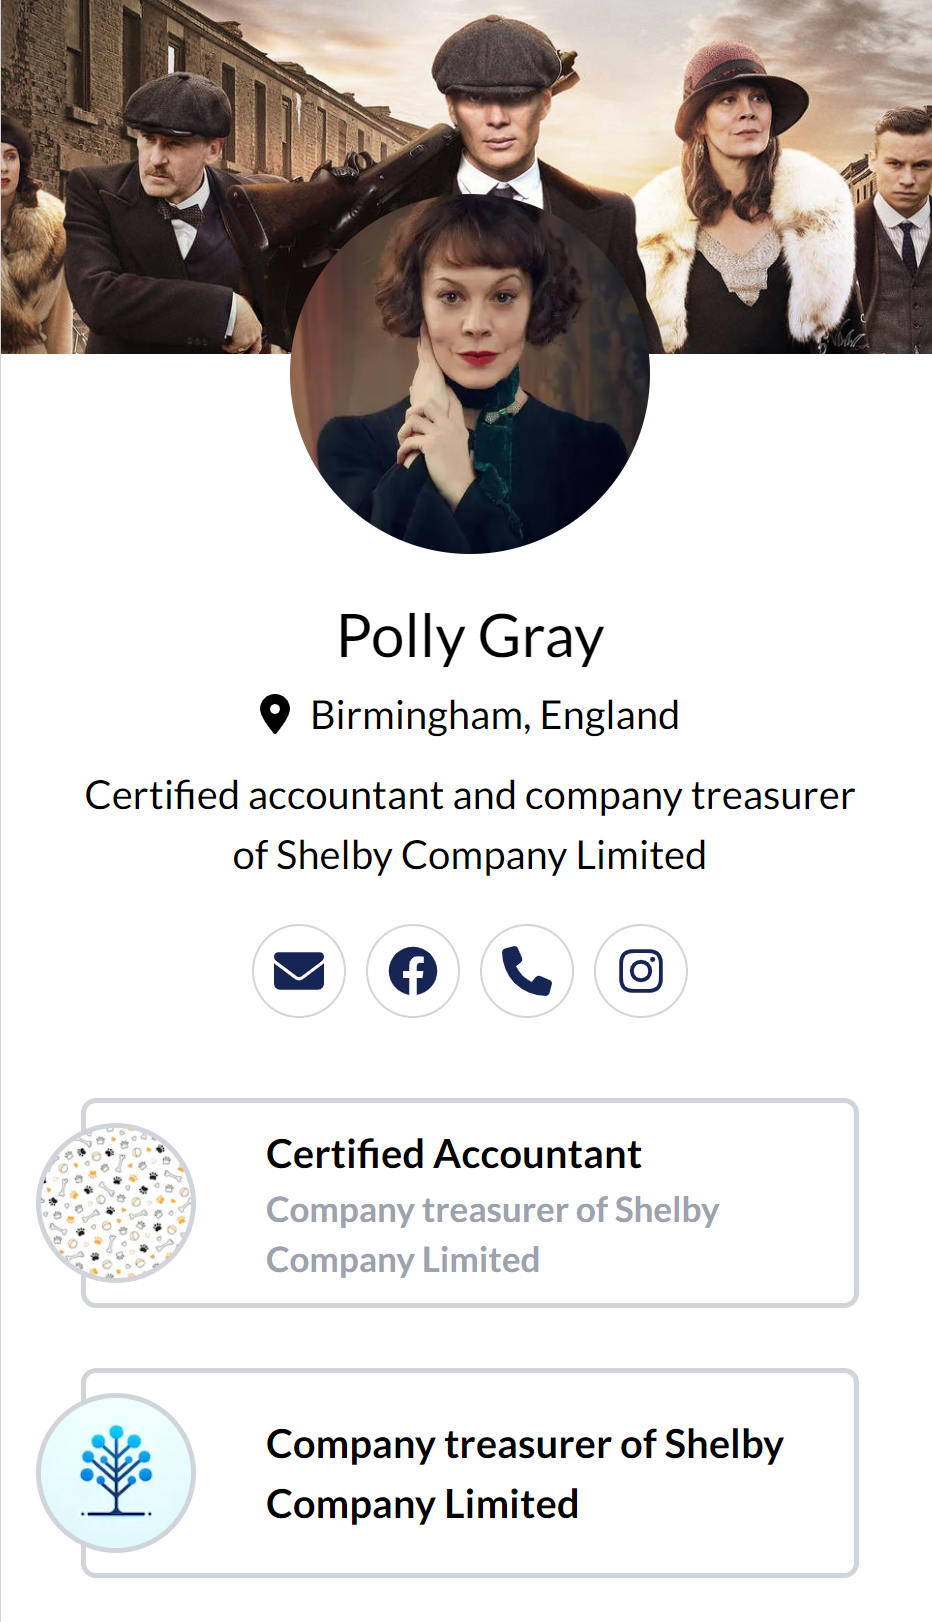Open the Facebook profile icon
The image size is (932, 1622).
pyautogui.click(x=413, y=971)
